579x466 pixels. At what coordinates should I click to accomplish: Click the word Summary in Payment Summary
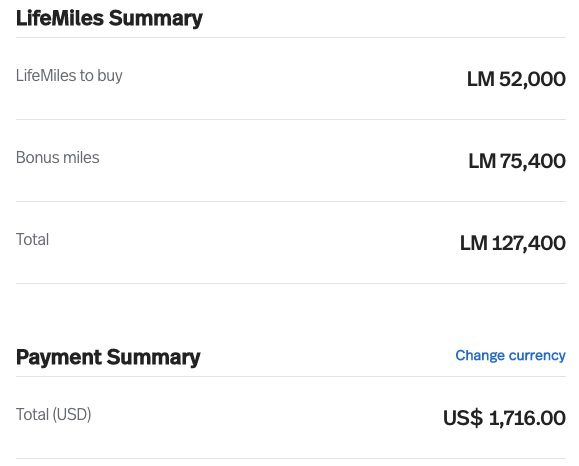154,357
